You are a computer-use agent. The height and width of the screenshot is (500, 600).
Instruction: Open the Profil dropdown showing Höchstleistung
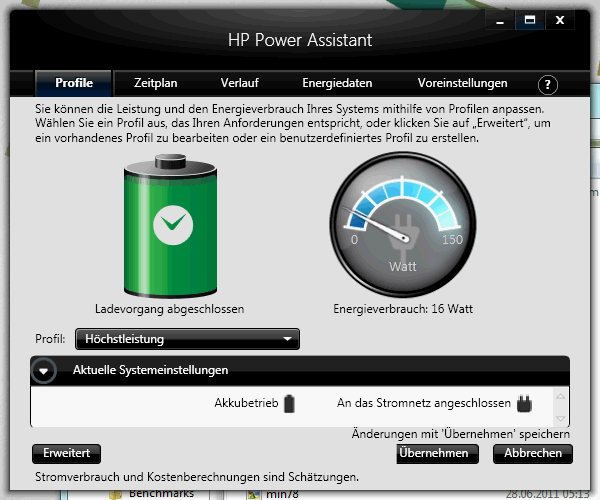(188, 339)
